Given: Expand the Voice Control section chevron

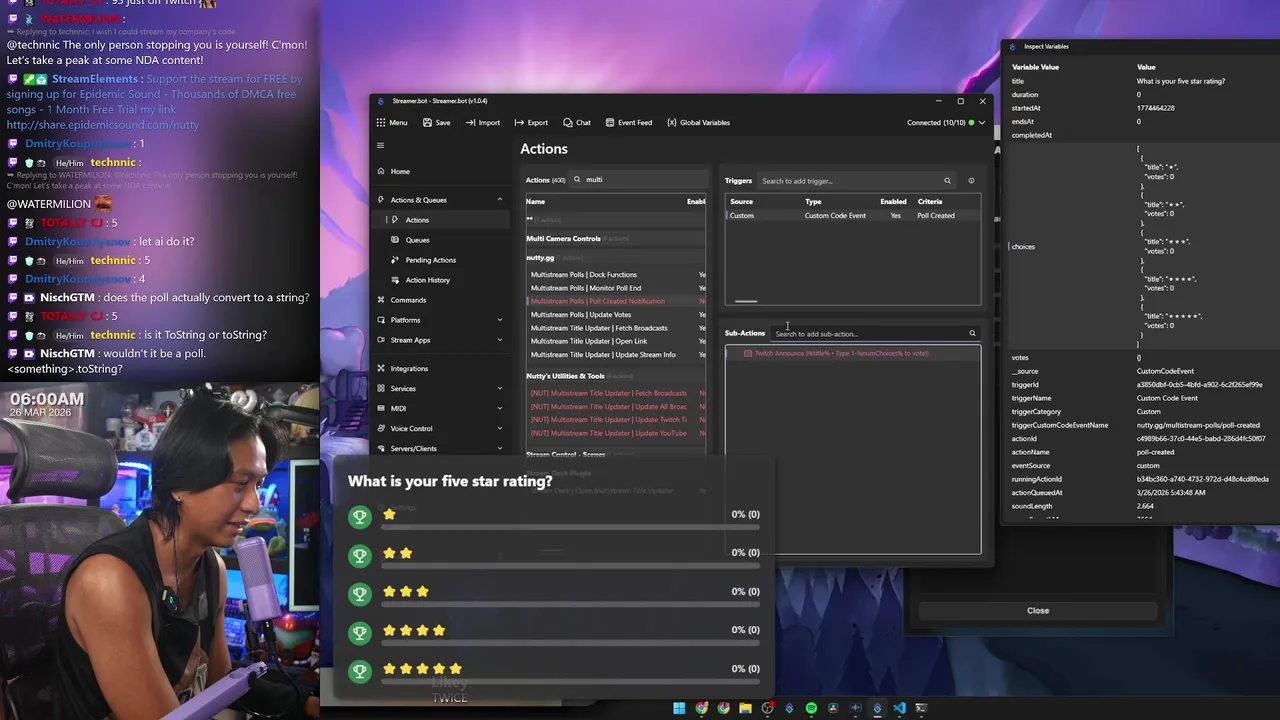Looking at the screenshot, I should [x=500, y=428].
